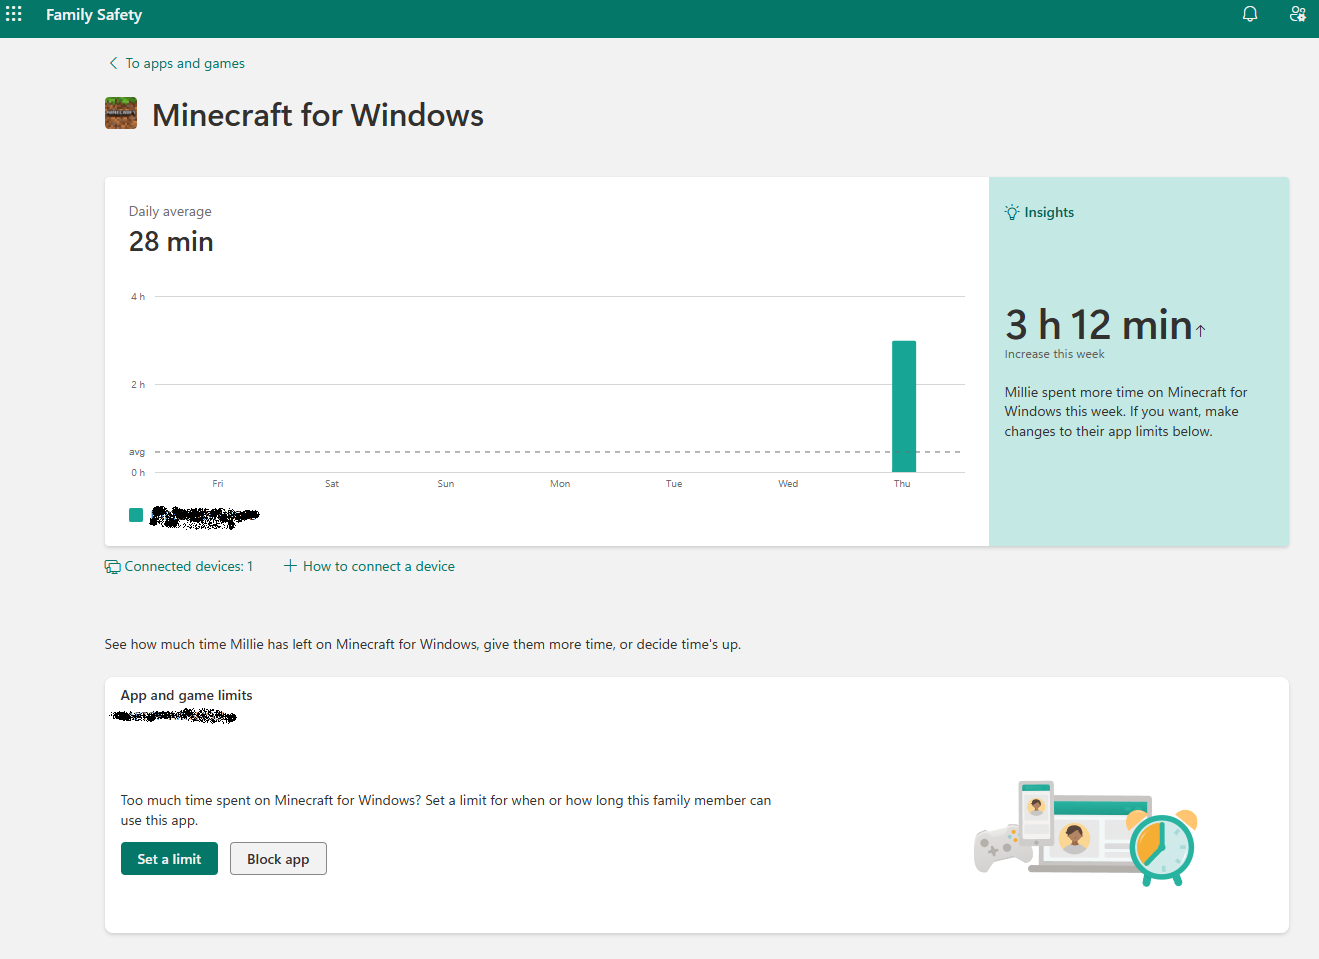Click the Connected devices monitor icon
The width and height of the screenshot is (1319, 959).
[x=112, y=566]
